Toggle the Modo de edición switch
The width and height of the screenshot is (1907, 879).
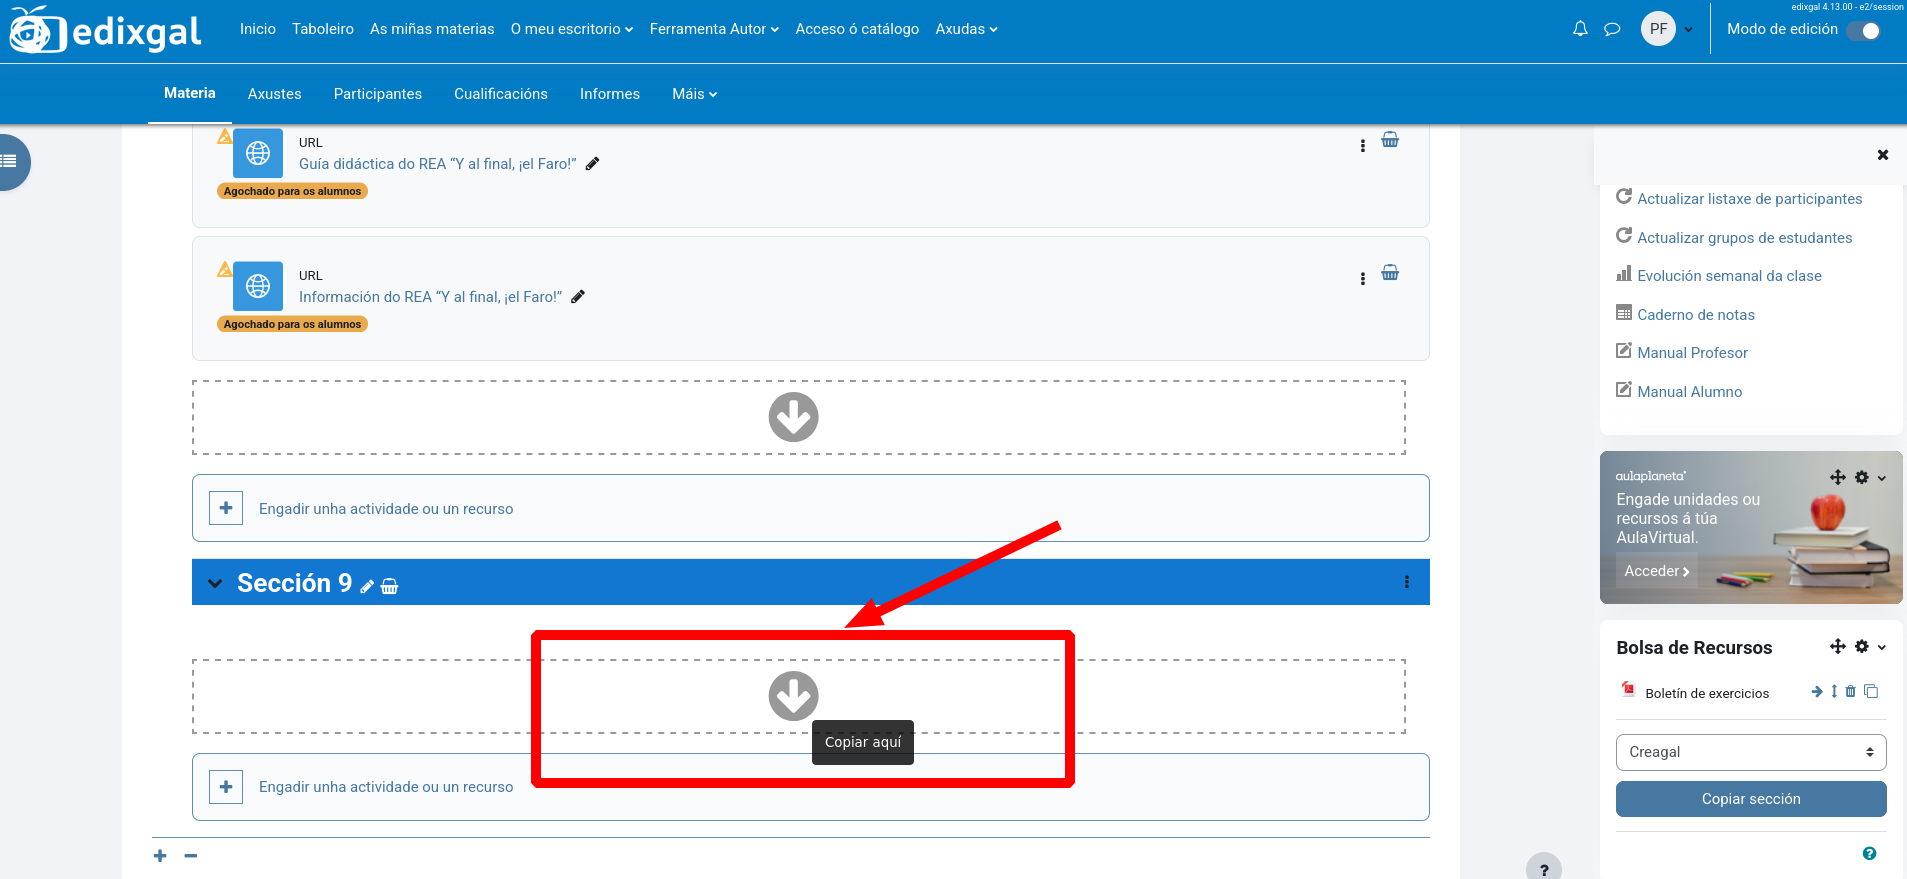pos(1863,30)
